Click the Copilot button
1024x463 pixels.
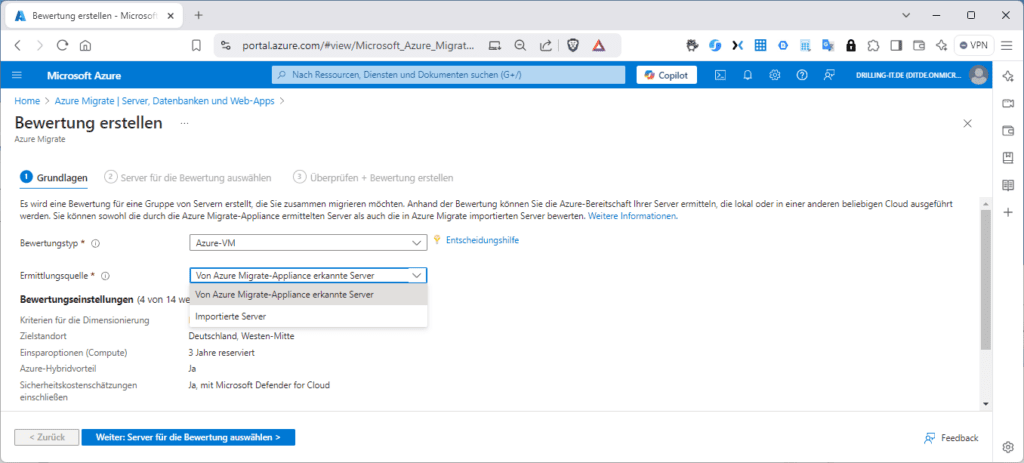(x=666, y=75)
